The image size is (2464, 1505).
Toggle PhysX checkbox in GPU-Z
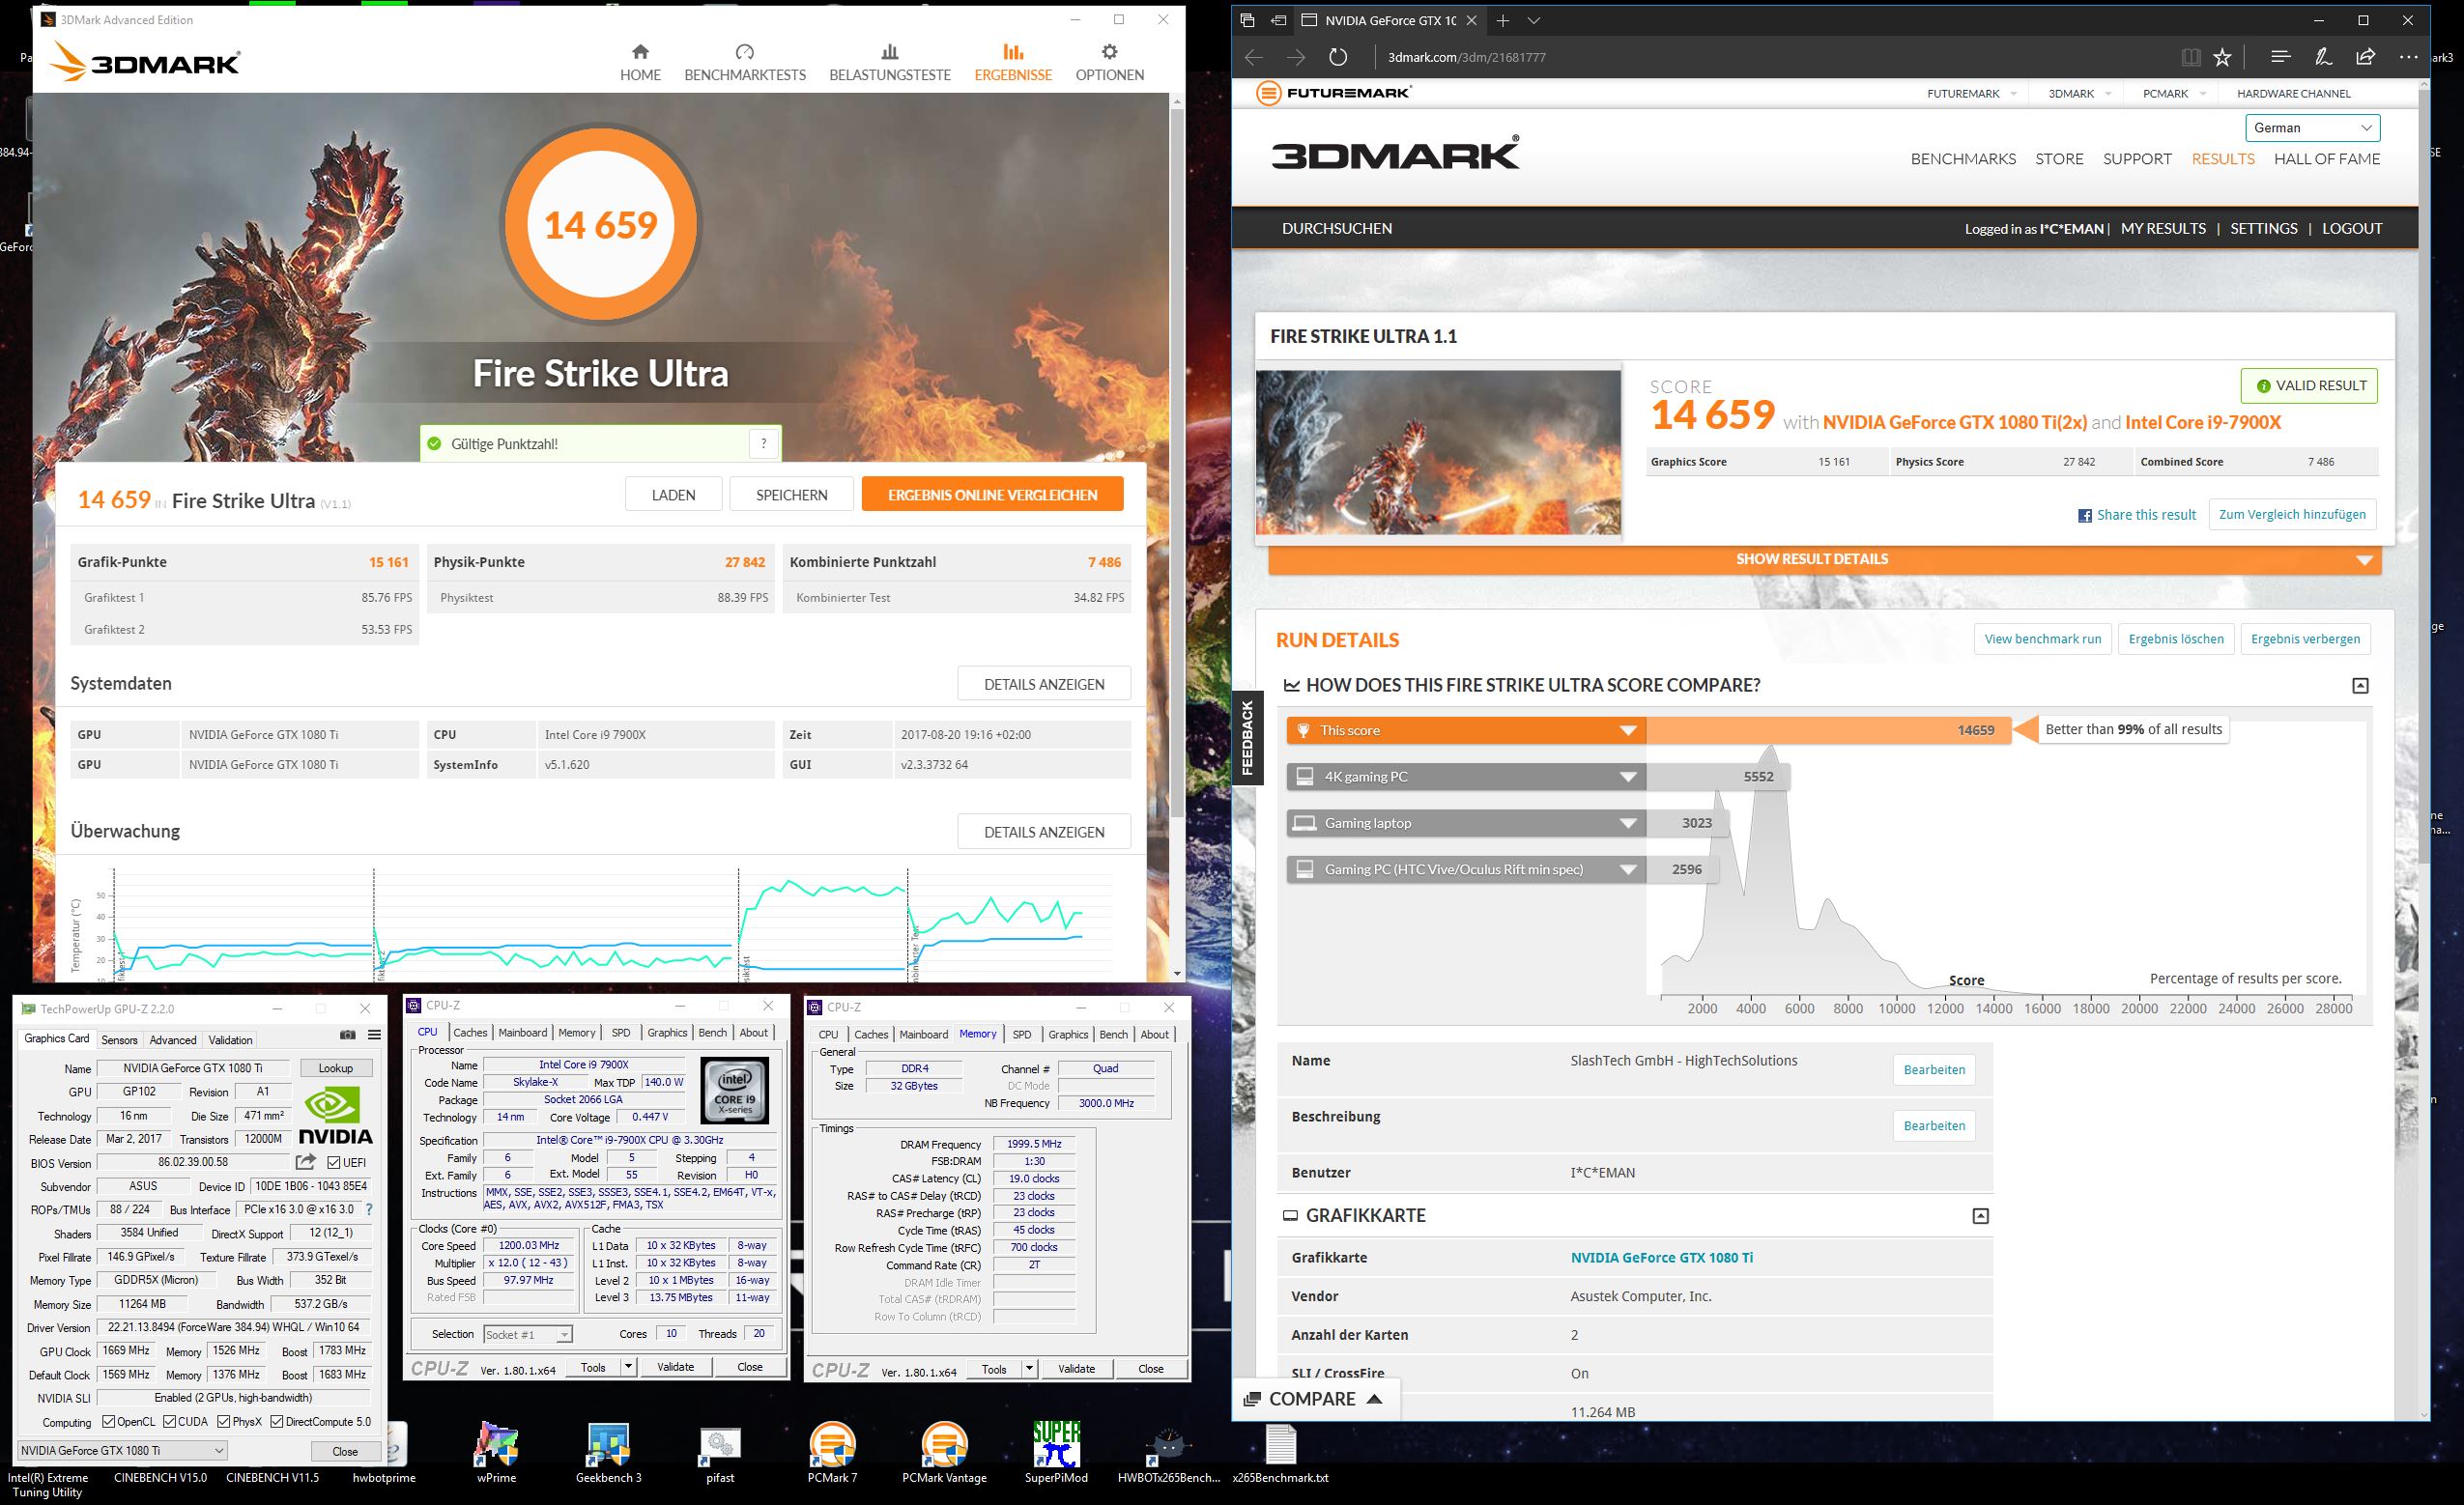[x=224, y=1422]
